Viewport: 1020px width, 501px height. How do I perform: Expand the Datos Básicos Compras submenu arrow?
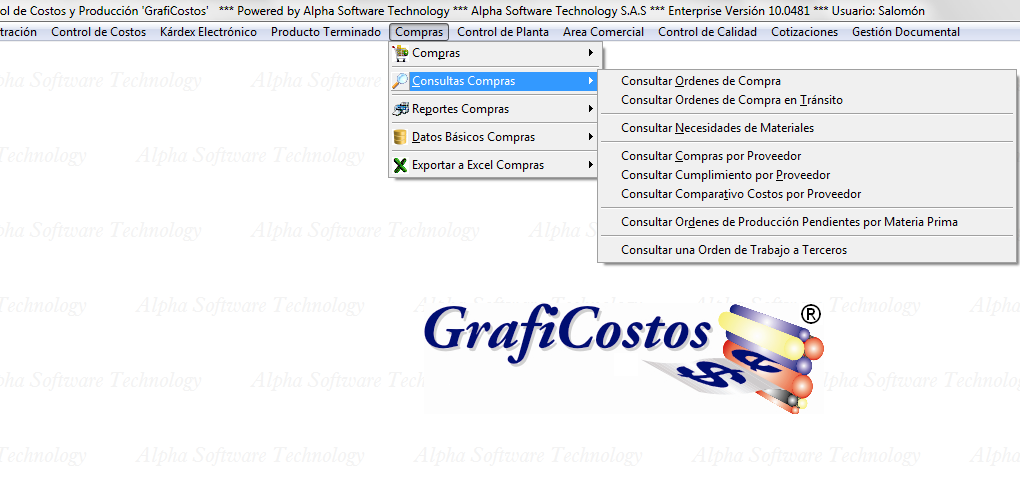(x=590, y=137)
